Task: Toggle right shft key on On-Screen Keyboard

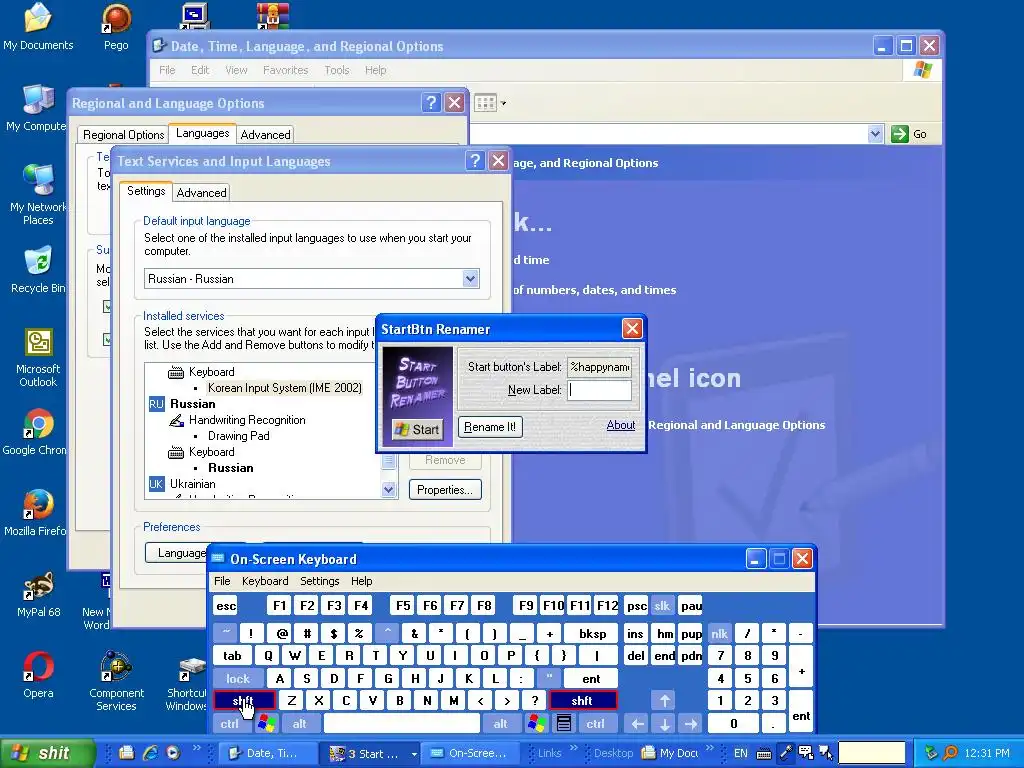Action: click(x=582, y=701)
